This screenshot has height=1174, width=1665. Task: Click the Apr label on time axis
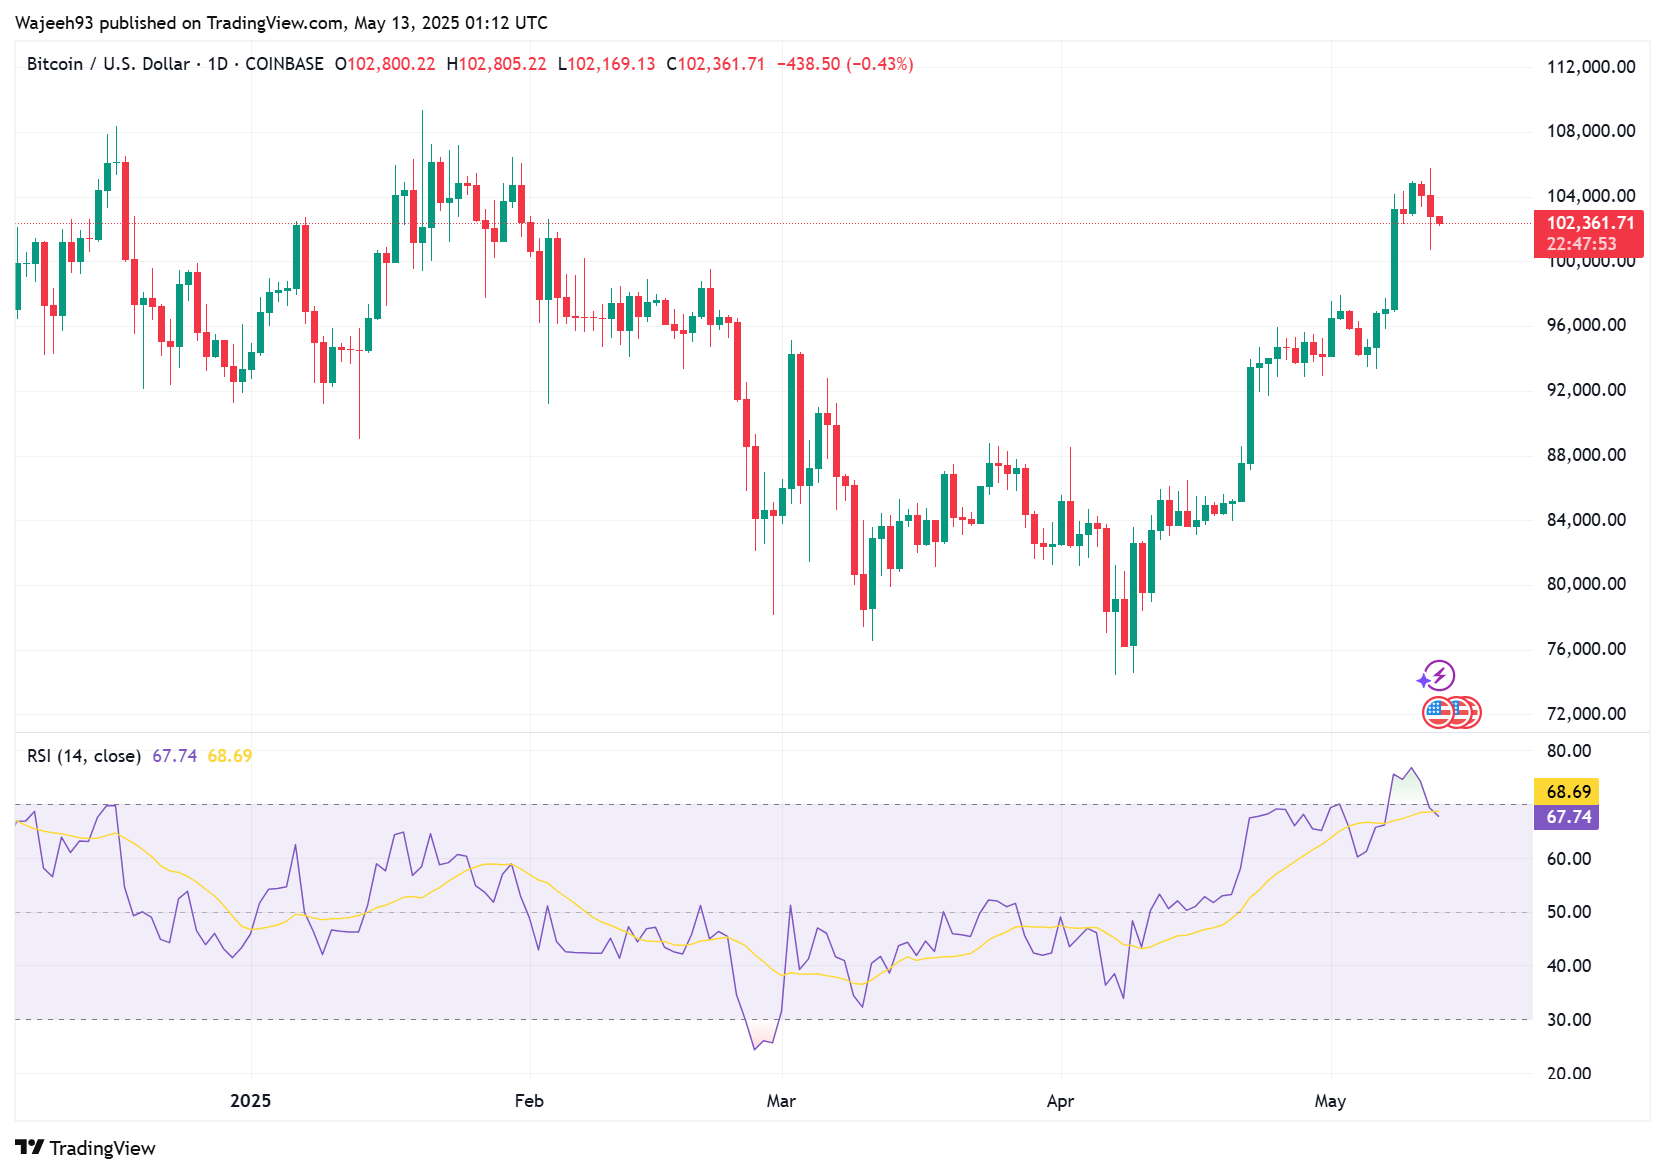point(1060,1100)
